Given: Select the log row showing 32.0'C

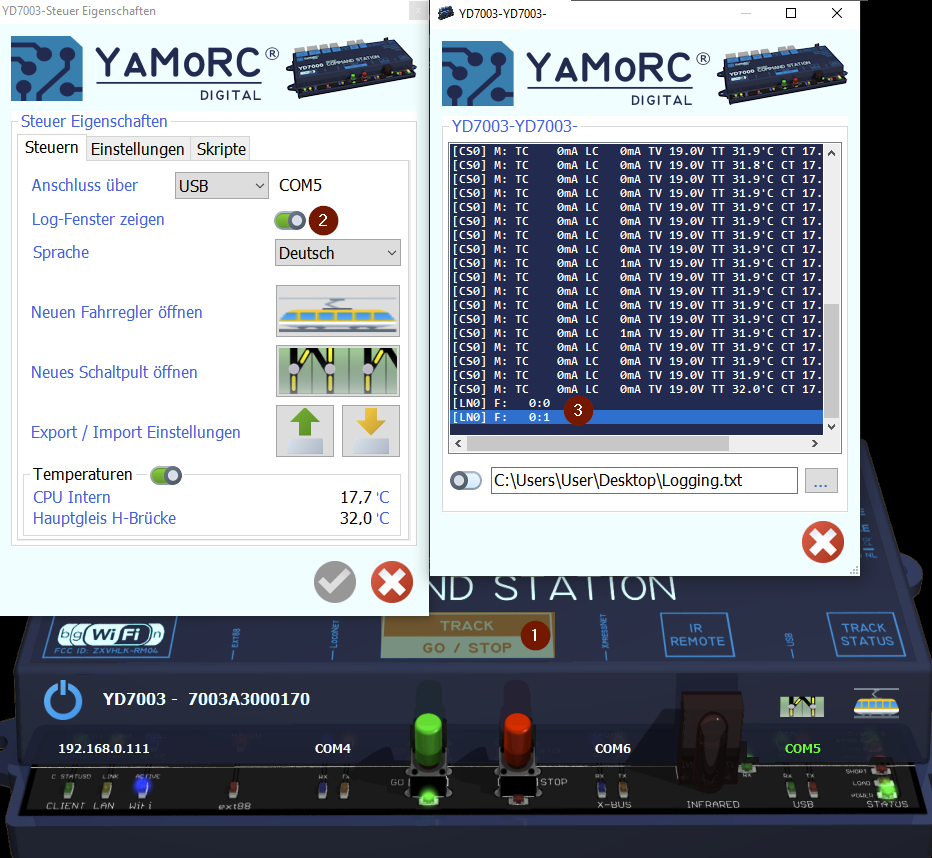Looking at the screenshot, I should (x=636, y=389).
